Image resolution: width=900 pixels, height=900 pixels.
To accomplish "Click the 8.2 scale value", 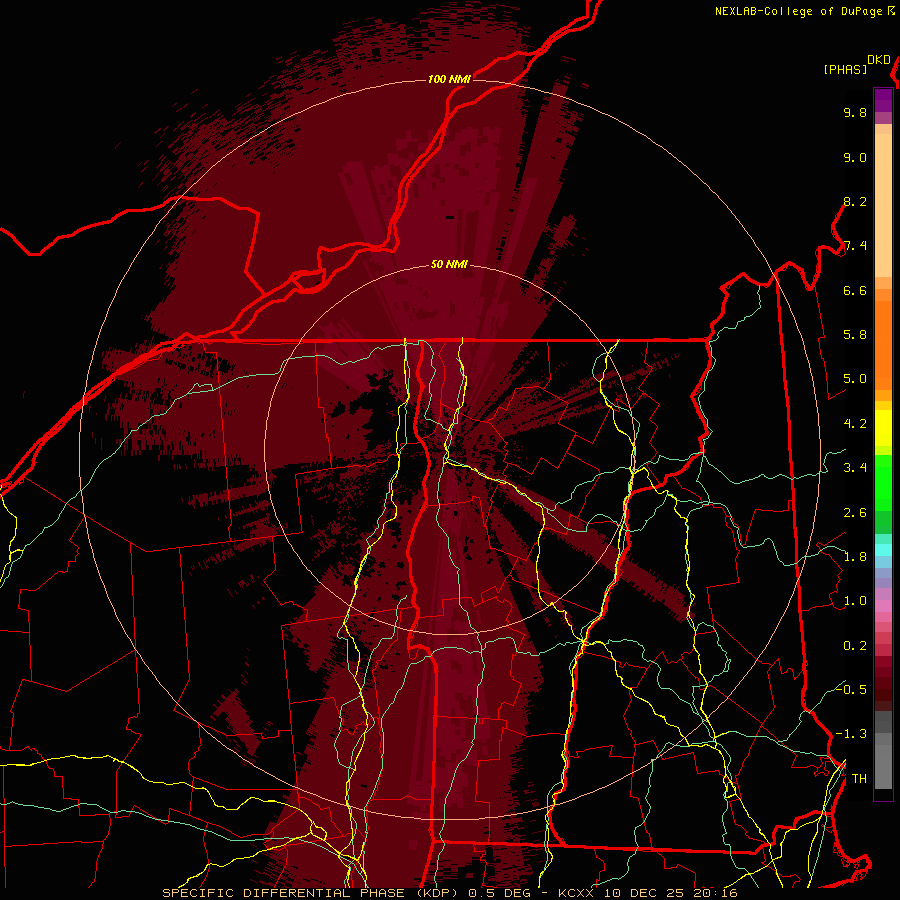I will click(855, 202).
